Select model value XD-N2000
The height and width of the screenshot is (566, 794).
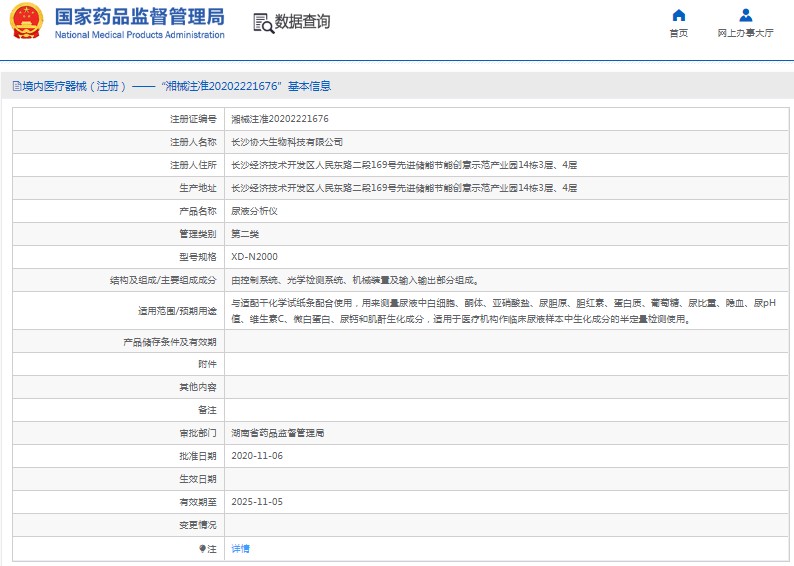tap(255, 257)
